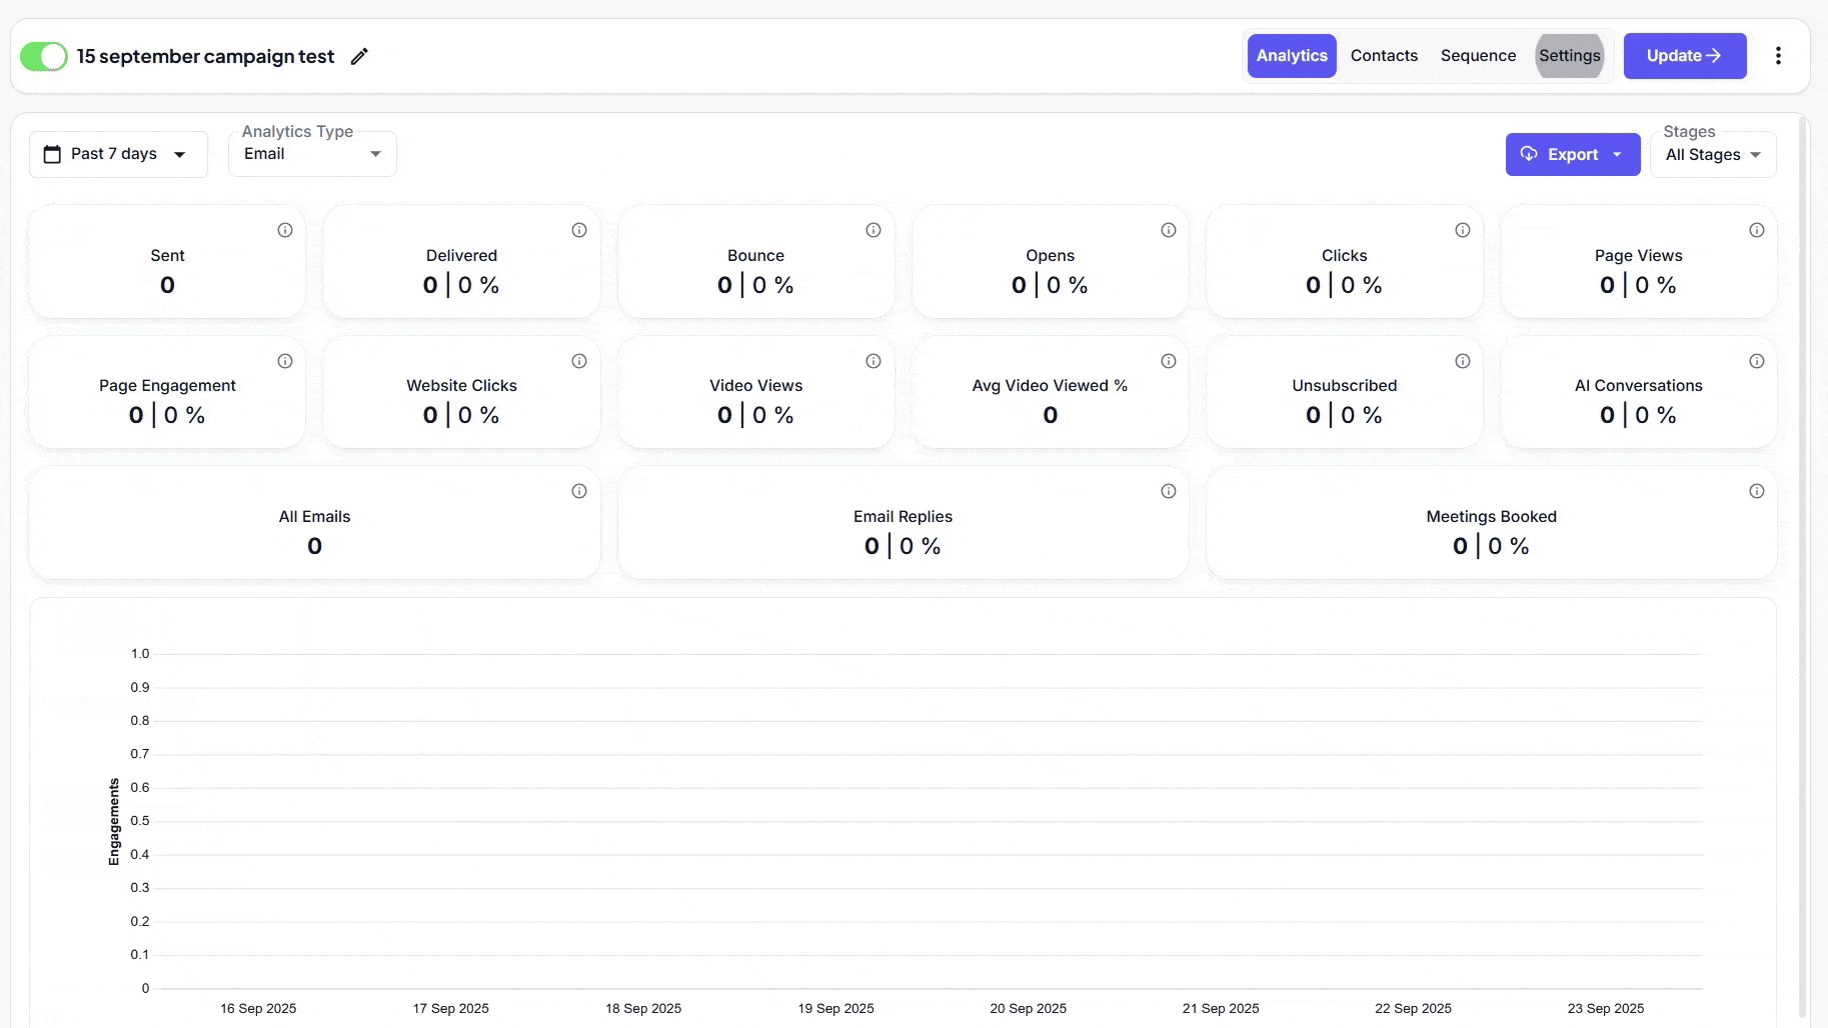Open the three-dot more options menu
This screenshot has height=1028, width=1828.
tap(1778, 56)
